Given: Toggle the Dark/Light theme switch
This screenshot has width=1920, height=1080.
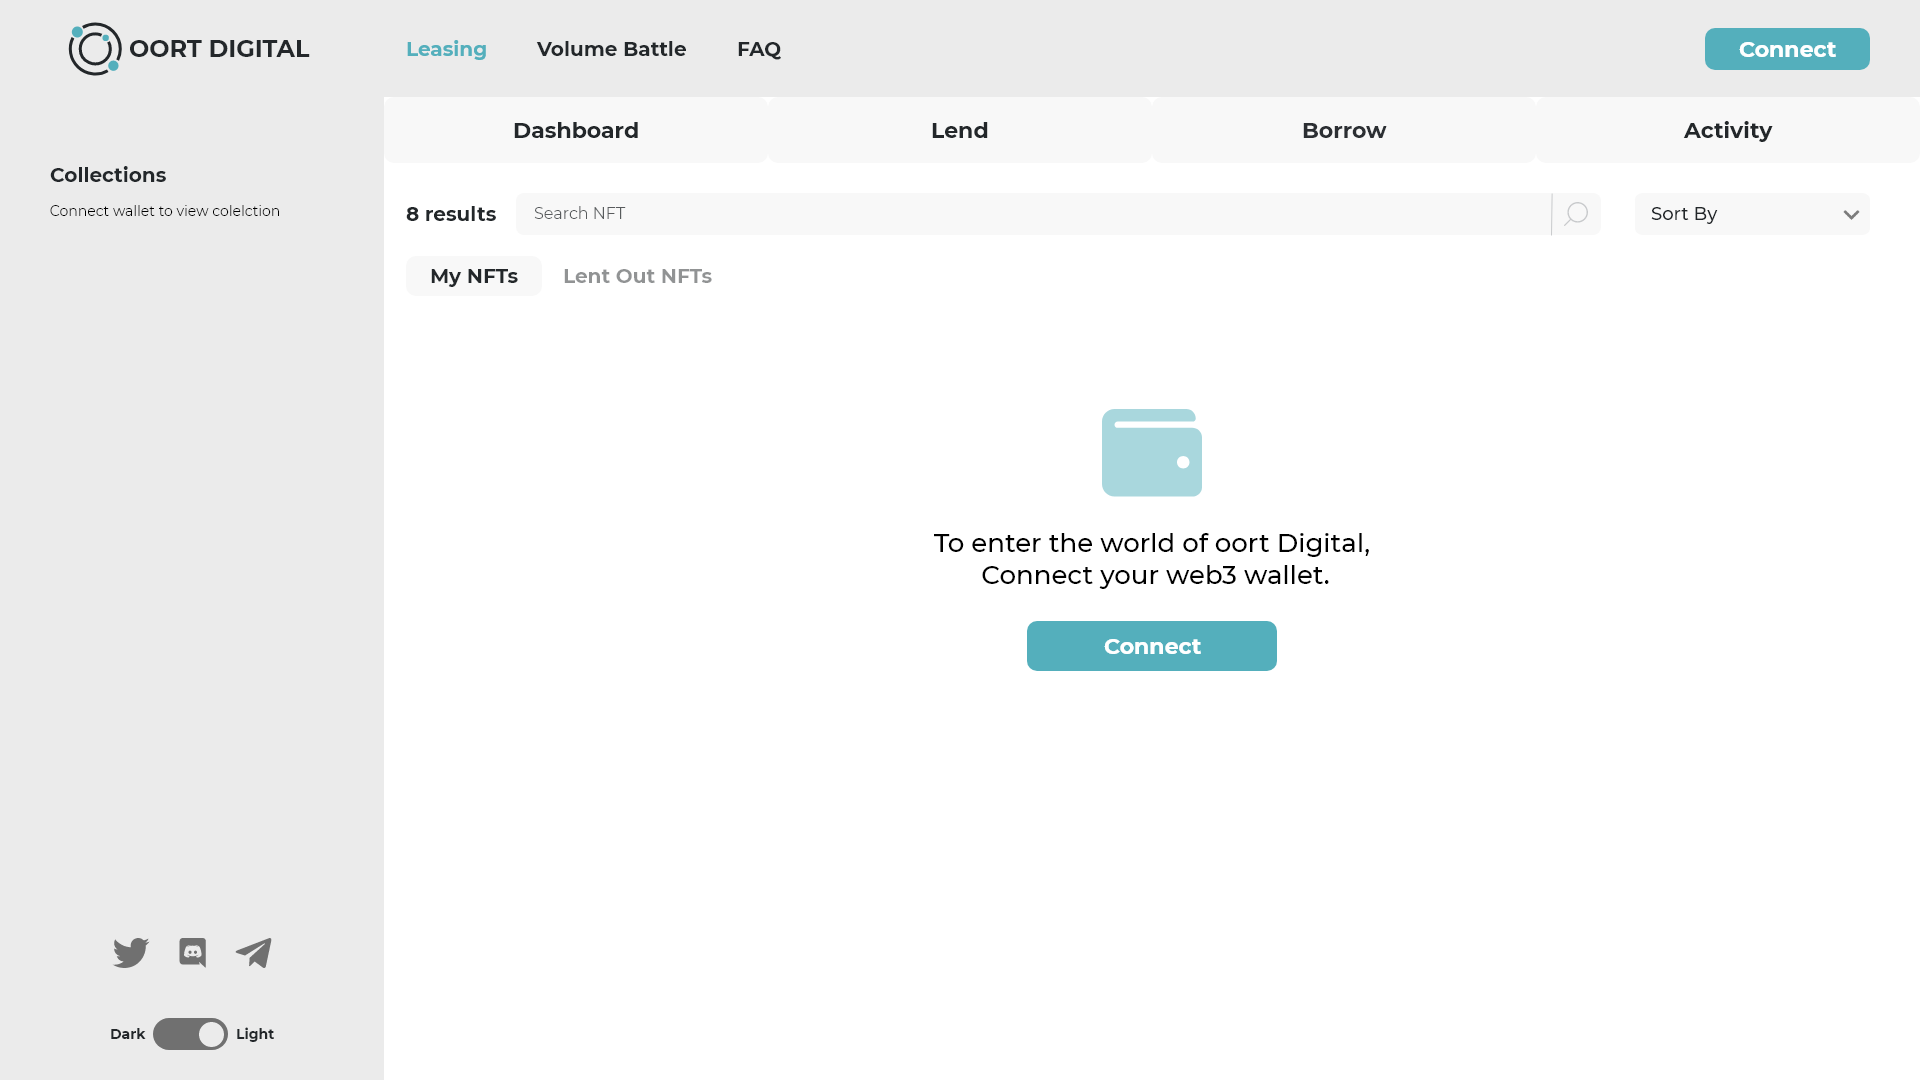Looking at the screenshot, I should point(190,1034).
